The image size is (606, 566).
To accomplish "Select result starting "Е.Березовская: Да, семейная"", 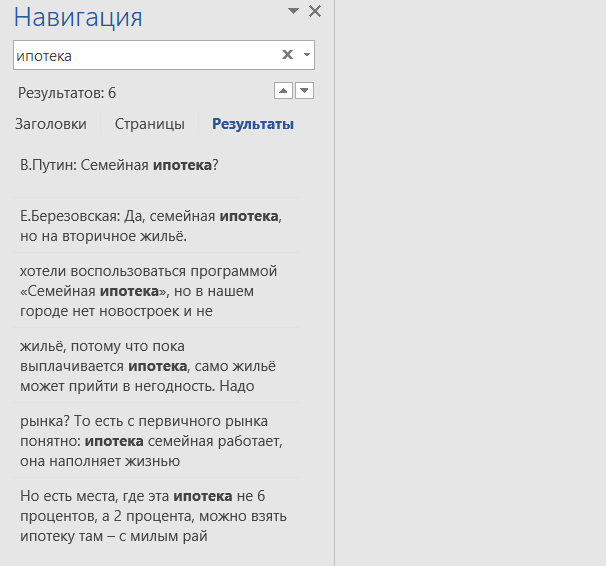I will 150,226.
